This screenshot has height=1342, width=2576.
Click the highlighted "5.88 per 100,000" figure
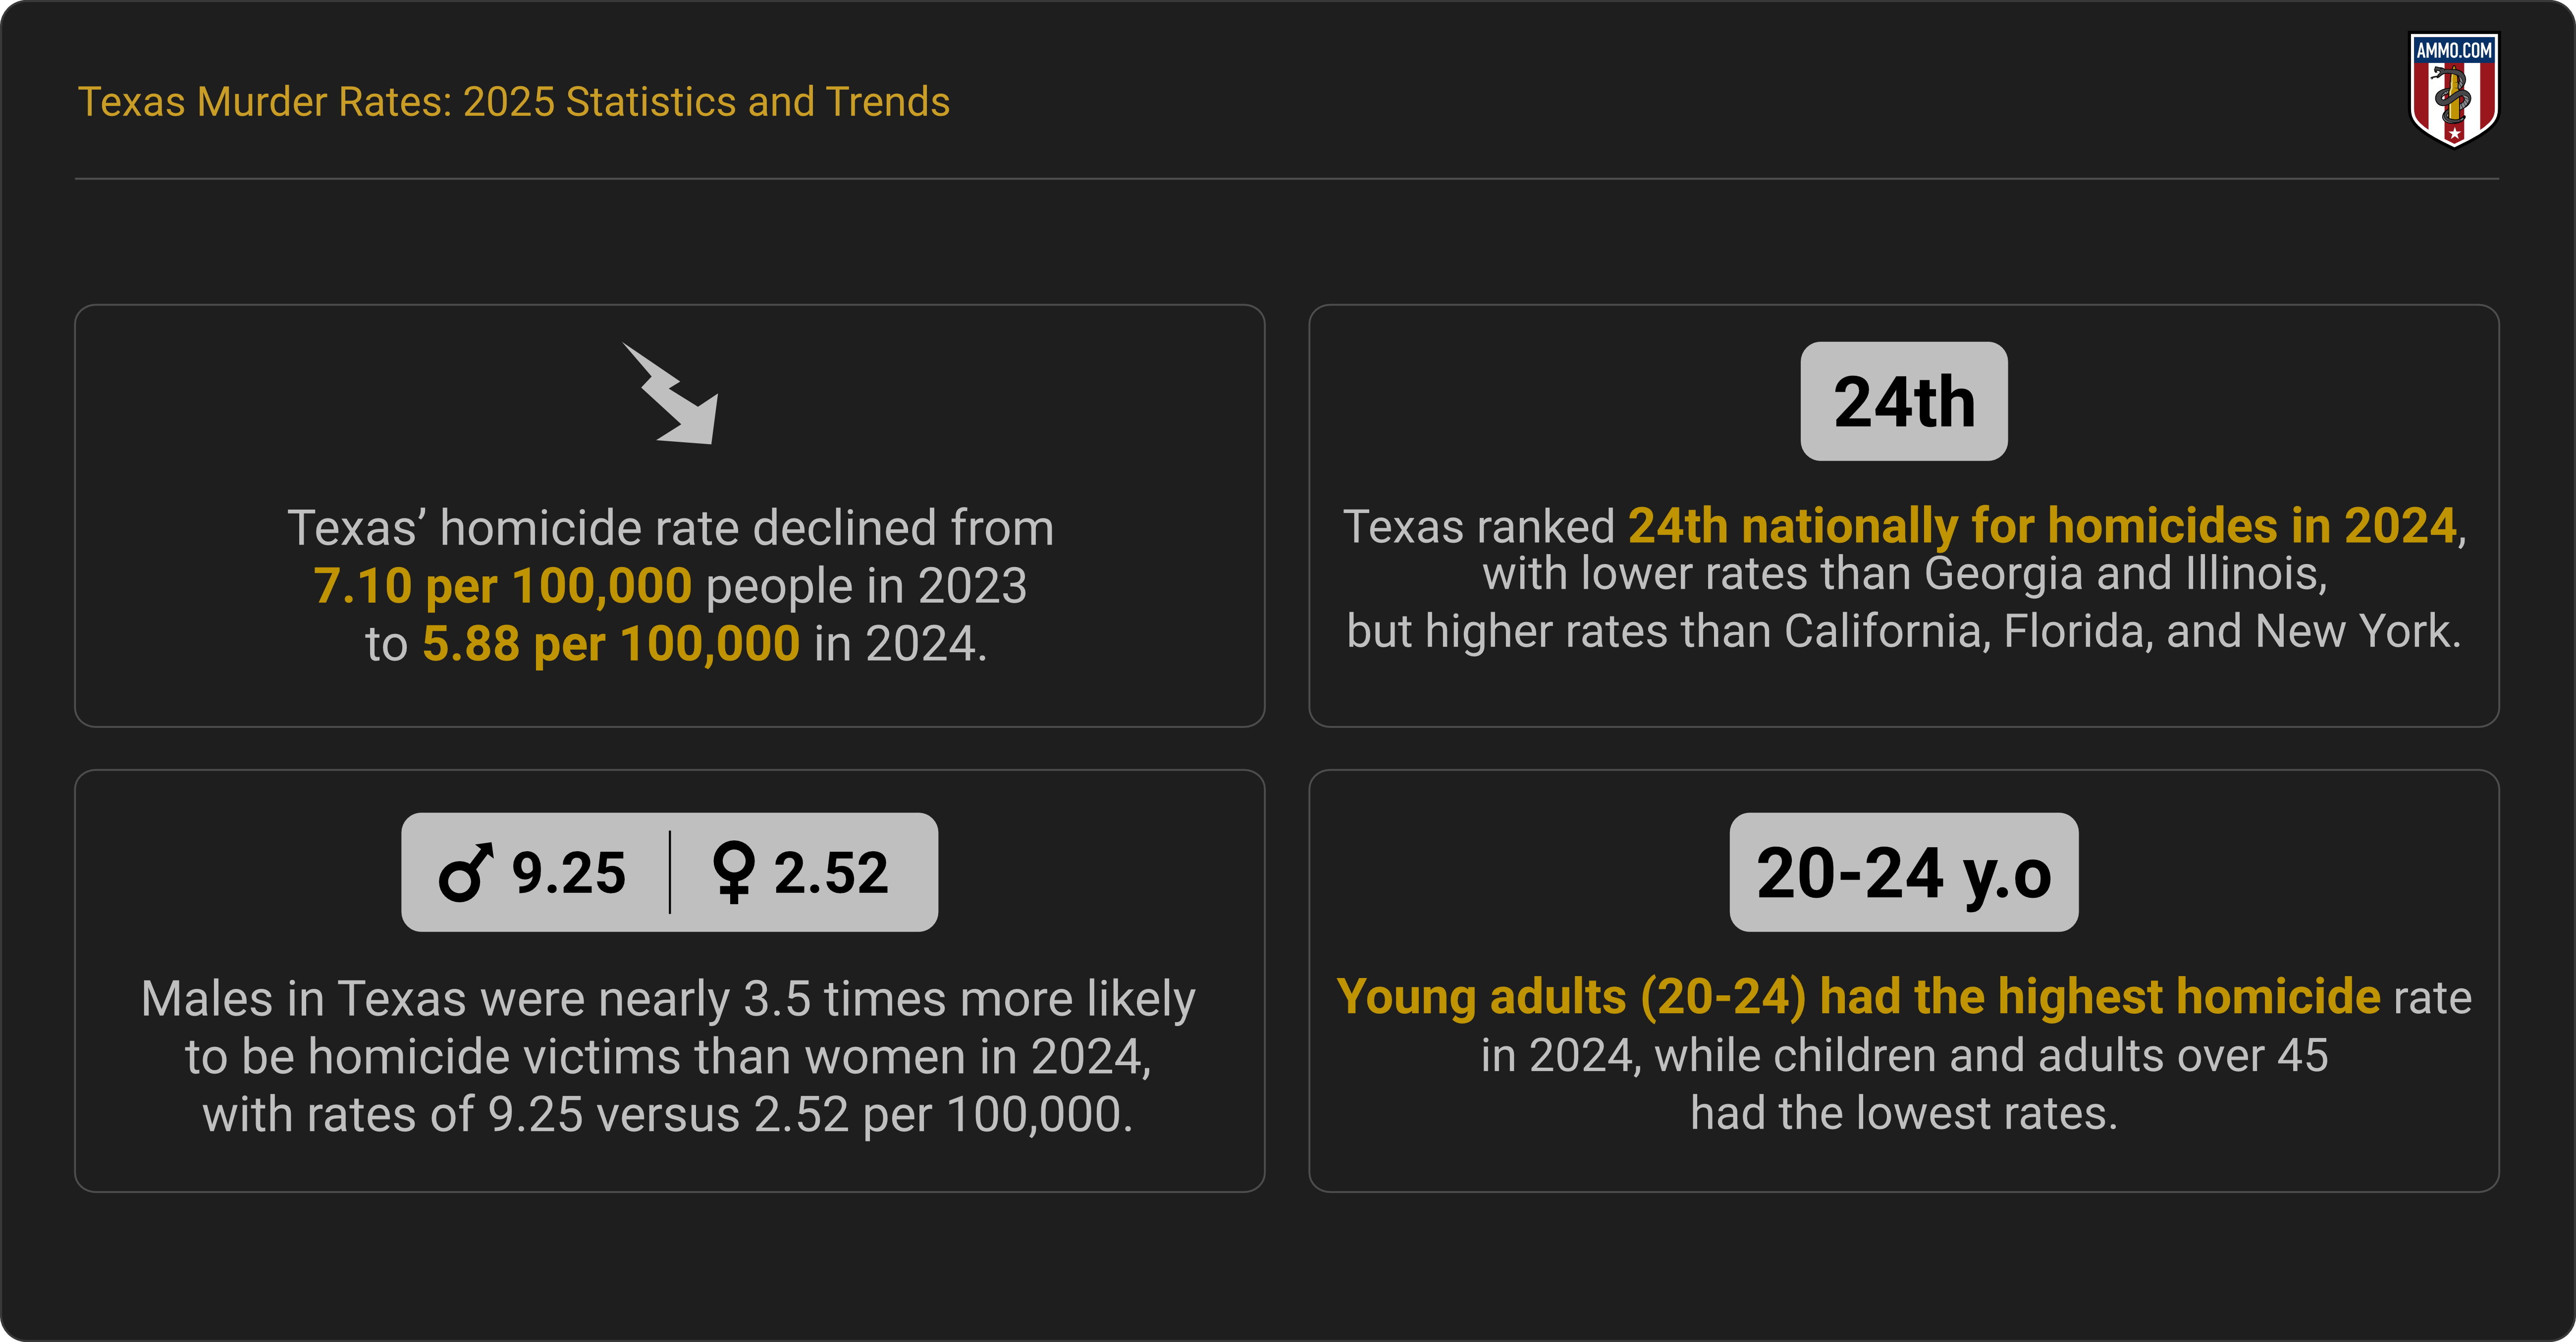(611, 644)
